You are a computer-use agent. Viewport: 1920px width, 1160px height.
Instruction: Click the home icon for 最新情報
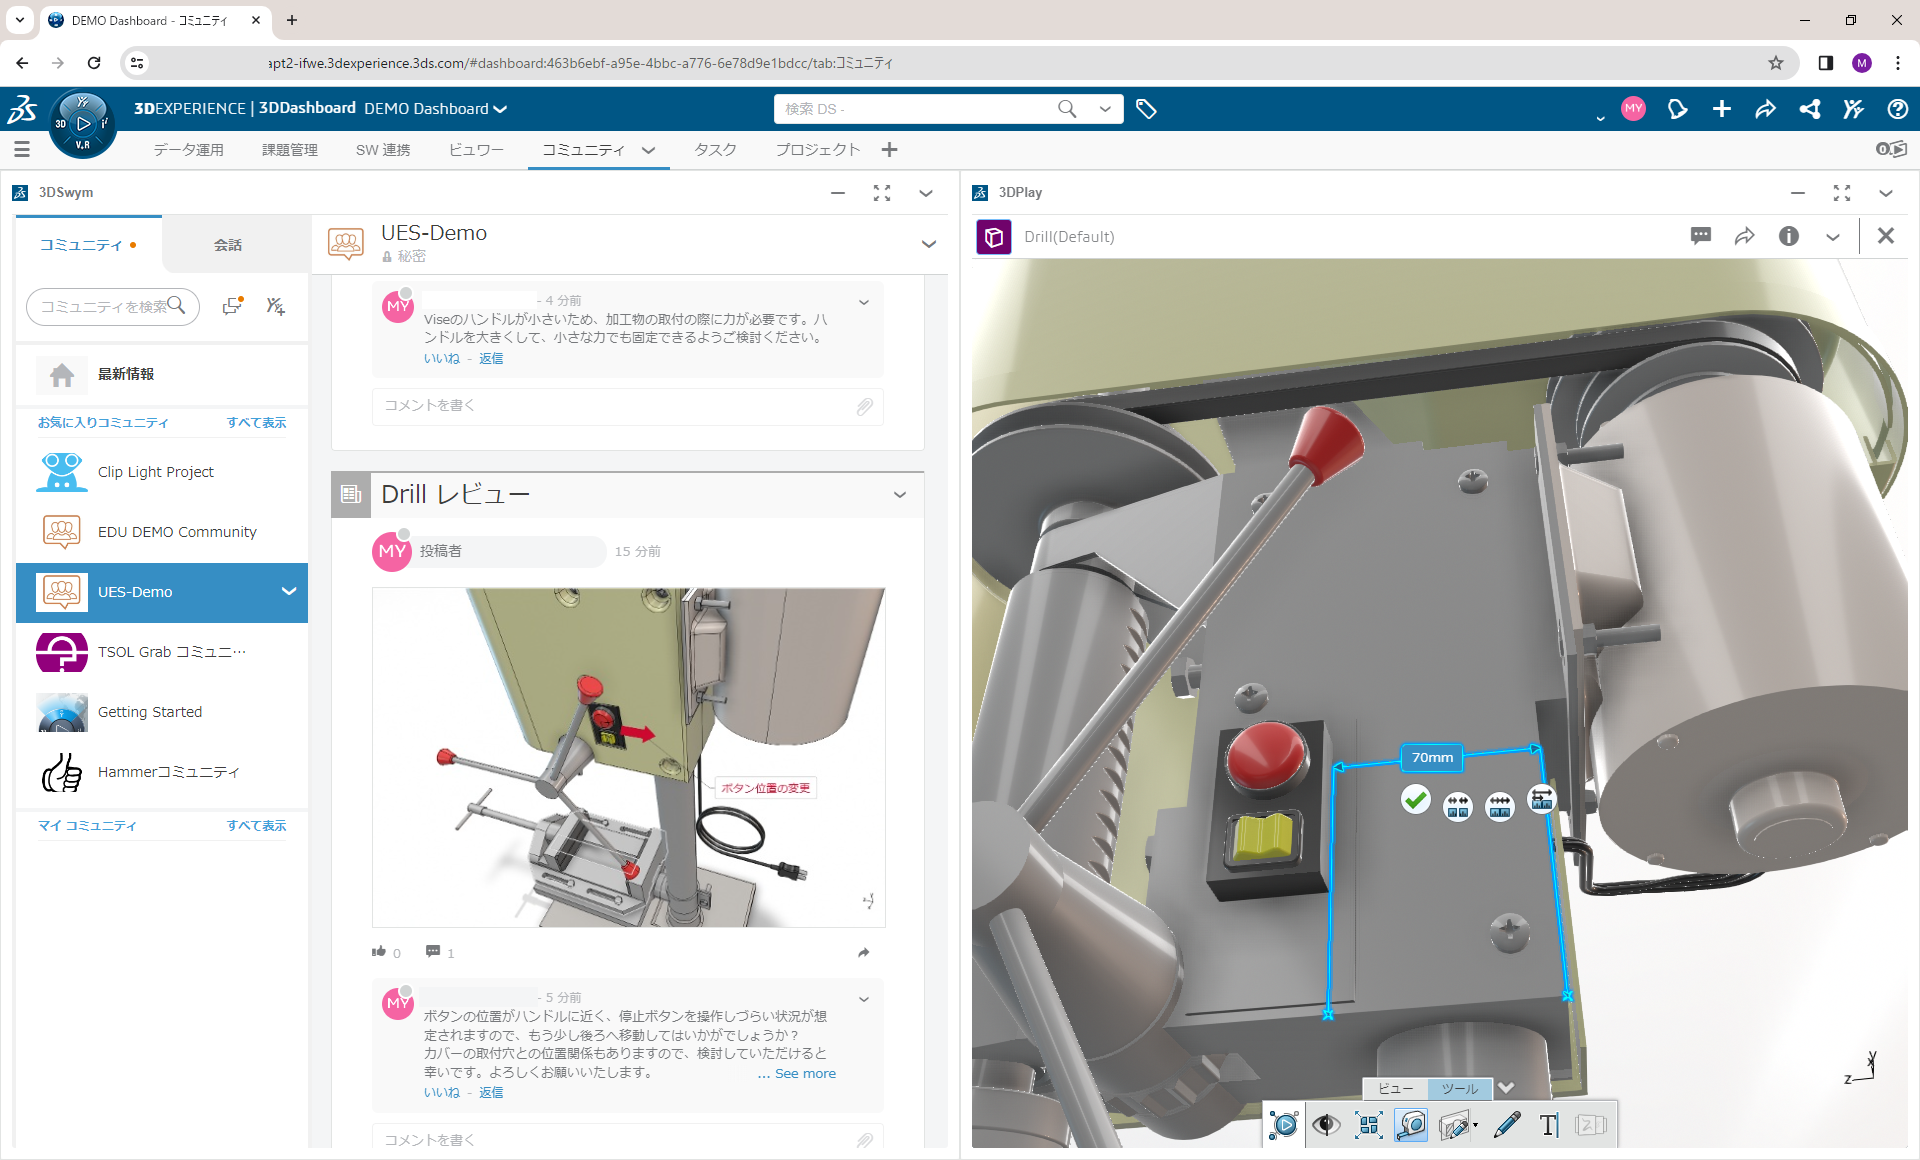click(x=62, y=374)
